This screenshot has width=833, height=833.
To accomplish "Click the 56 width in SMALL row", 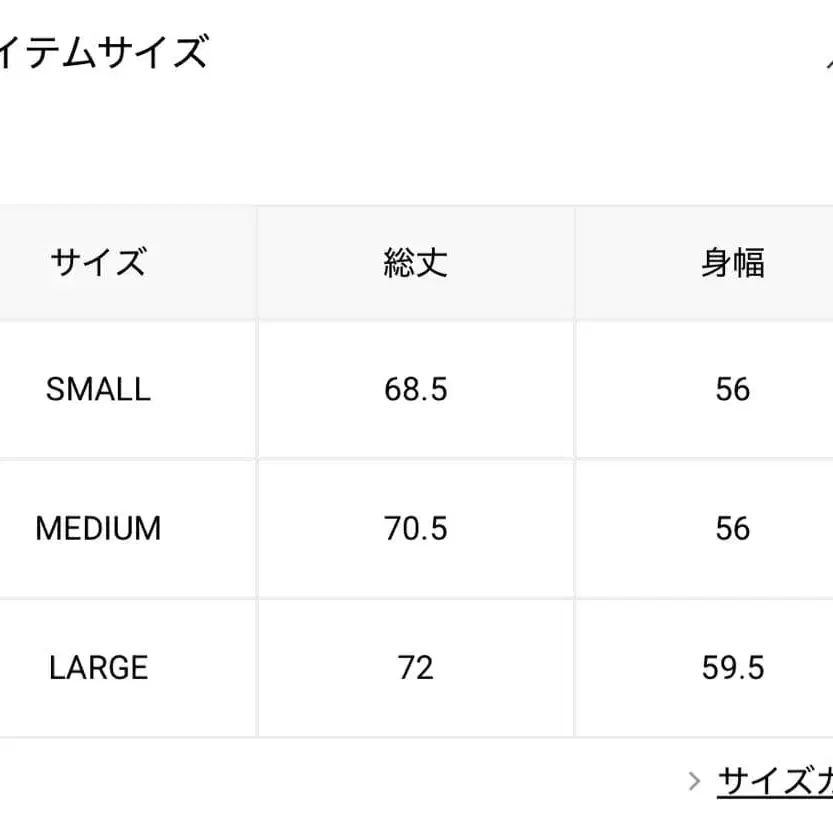I will pos(732,389).
